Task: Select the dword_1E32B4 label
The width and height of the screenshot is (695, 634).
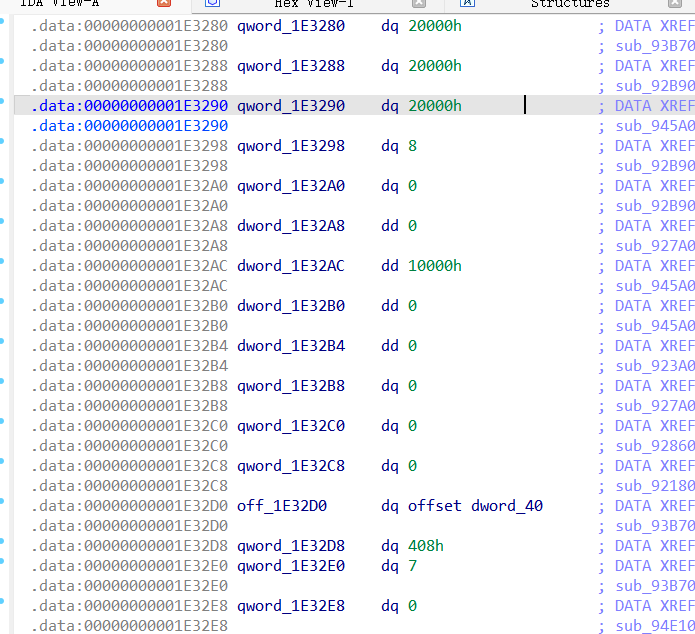Action: pos(290,346)
